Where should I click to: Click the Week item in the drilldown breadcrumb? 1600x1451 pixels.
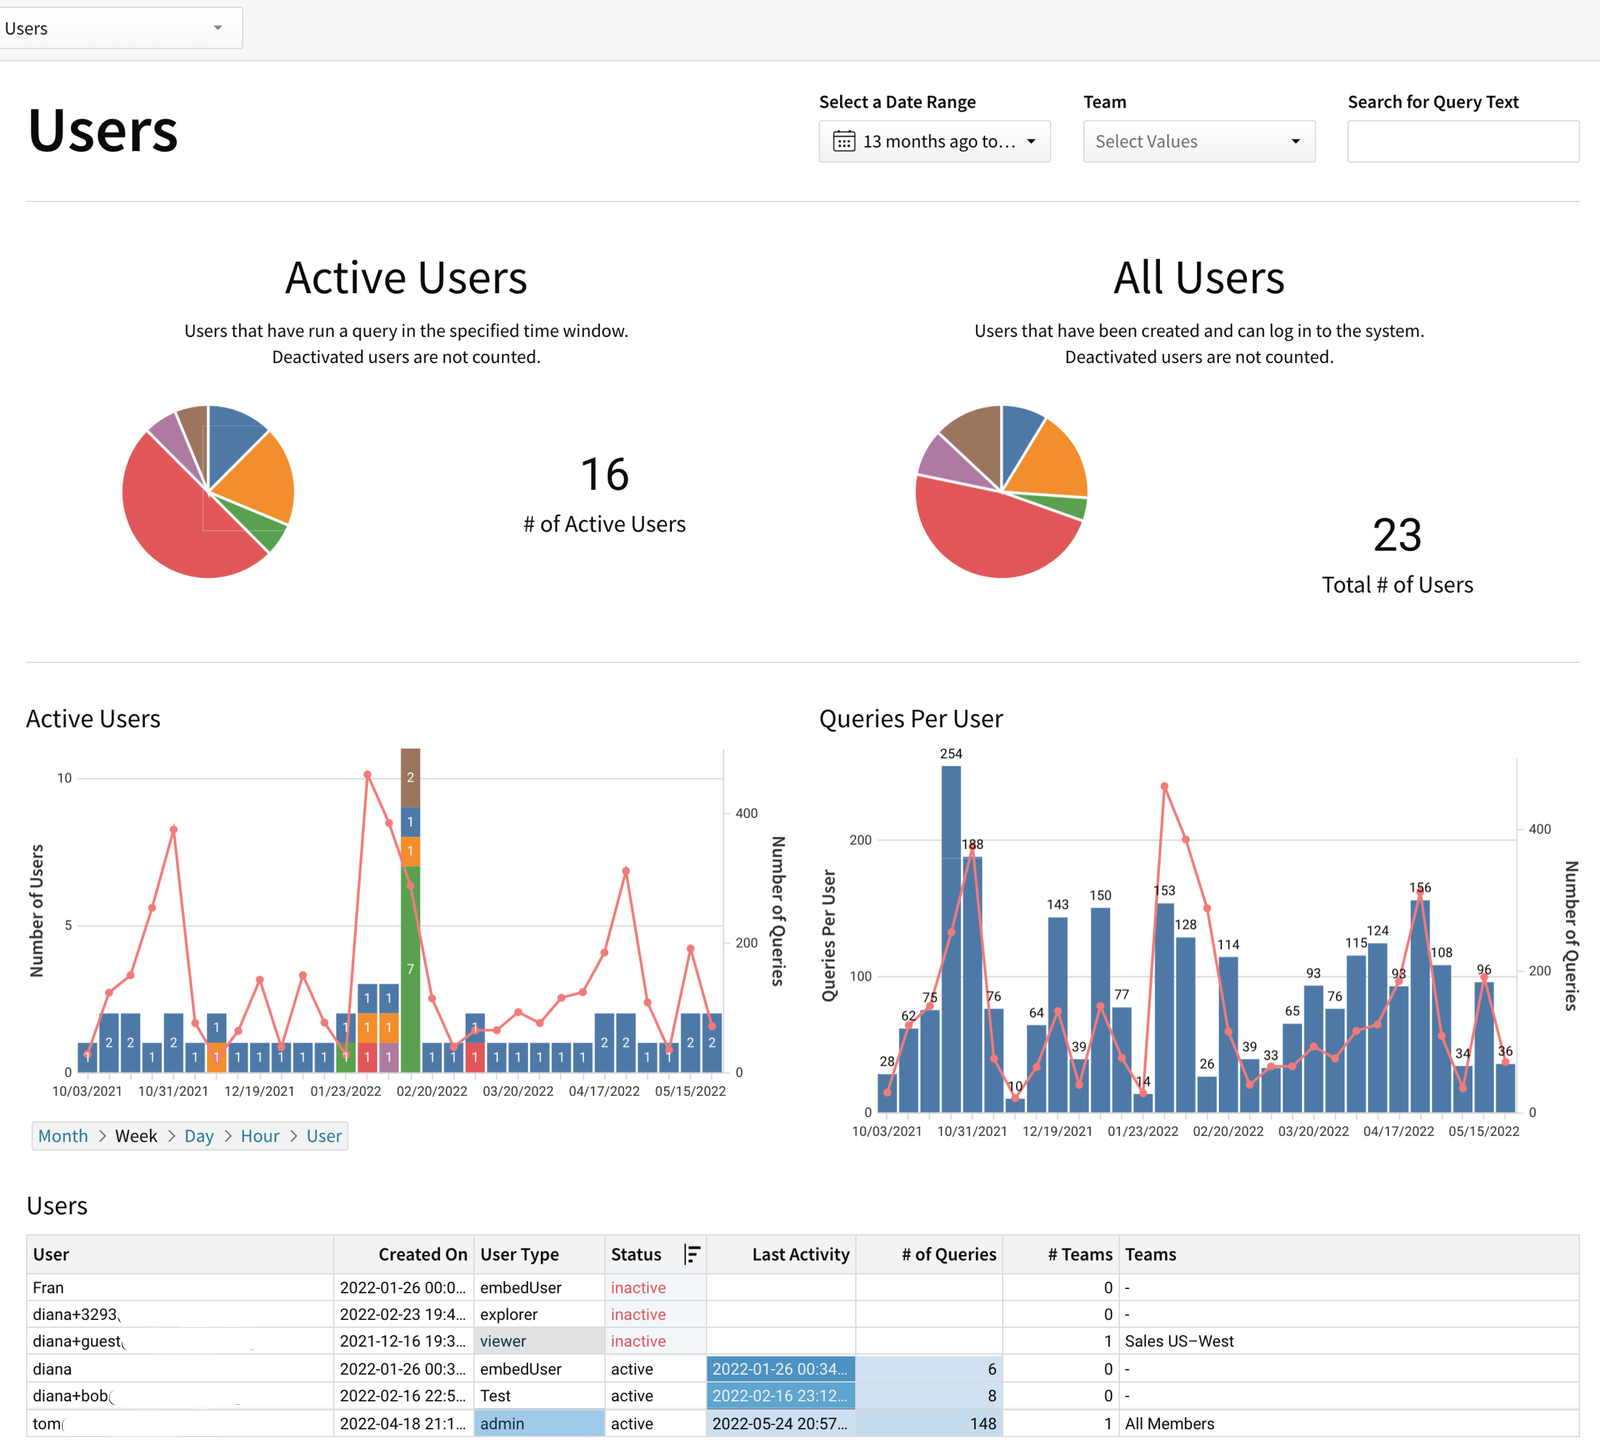tap(137, 1136)
